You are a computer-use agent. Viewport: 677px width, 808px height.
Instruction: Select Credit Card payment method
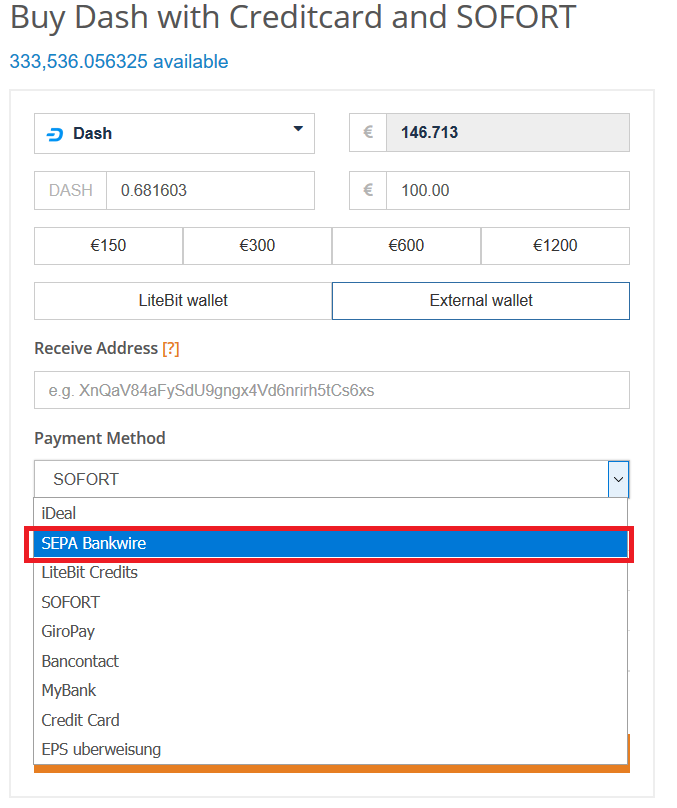(330, 720)
